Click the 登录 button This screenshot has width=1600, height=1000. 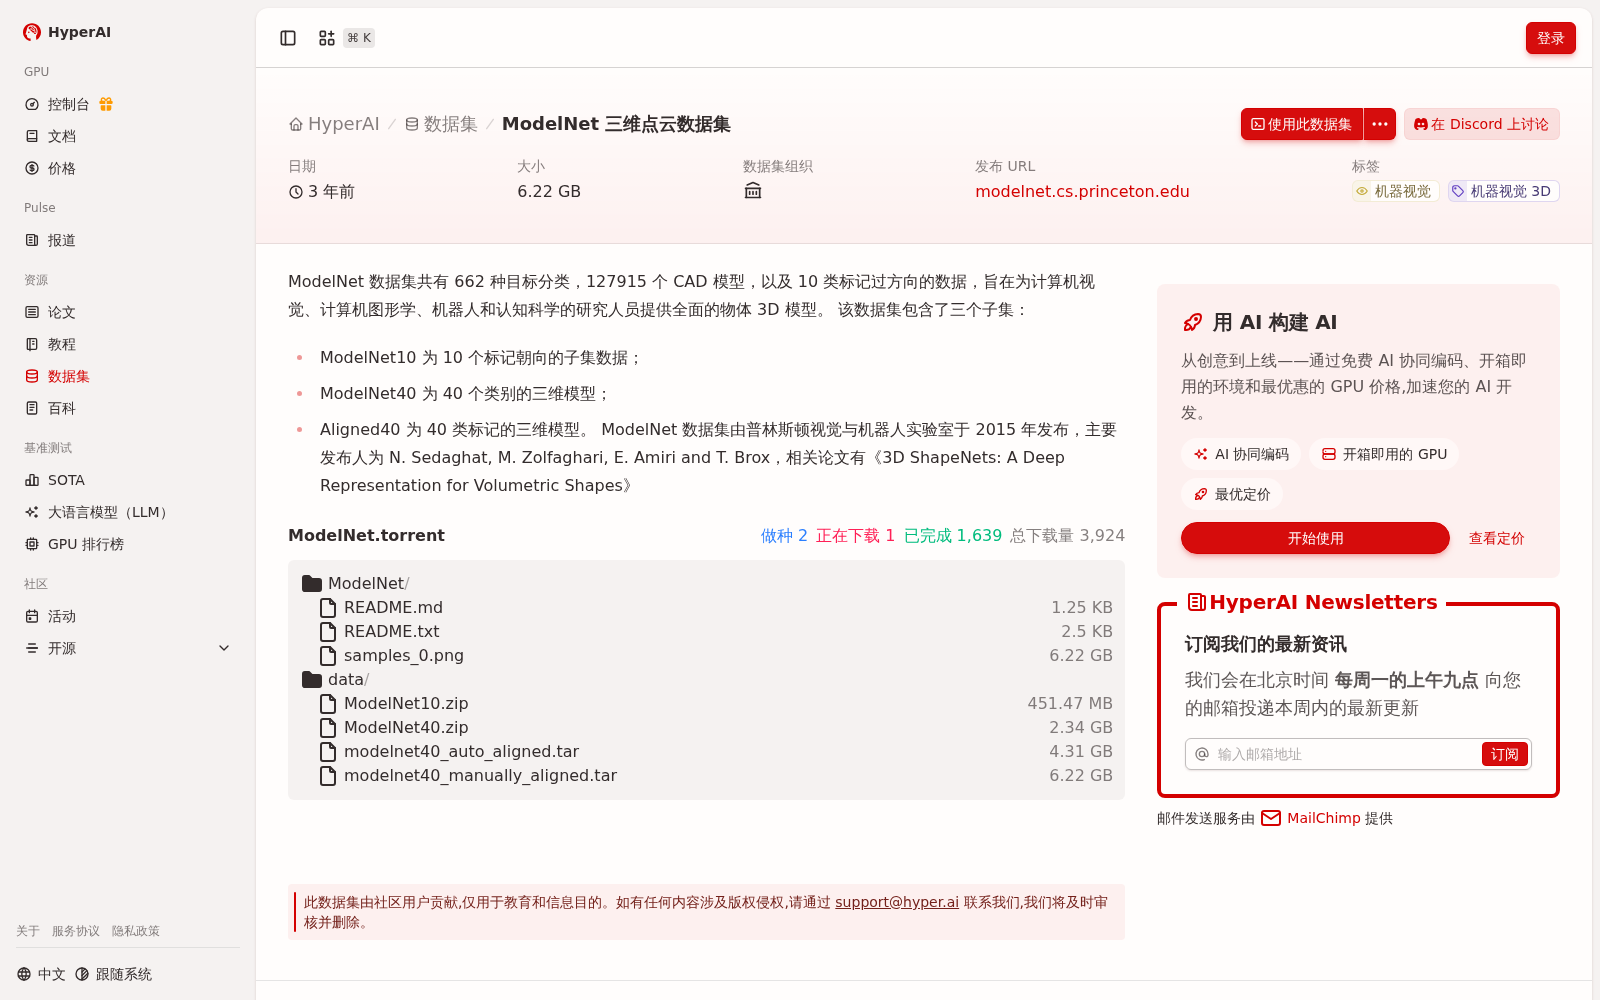click(x=1551, y=38)
